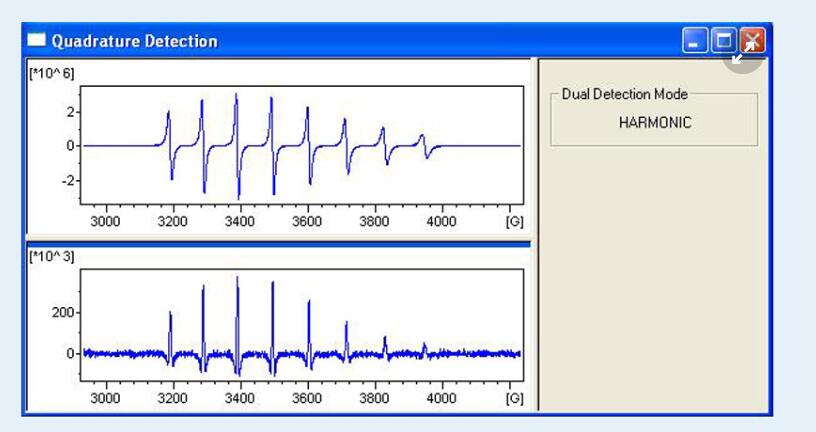Click the Quadrature Detection title bar text
The width and height of the screenshot is (816, 432).
134,41
